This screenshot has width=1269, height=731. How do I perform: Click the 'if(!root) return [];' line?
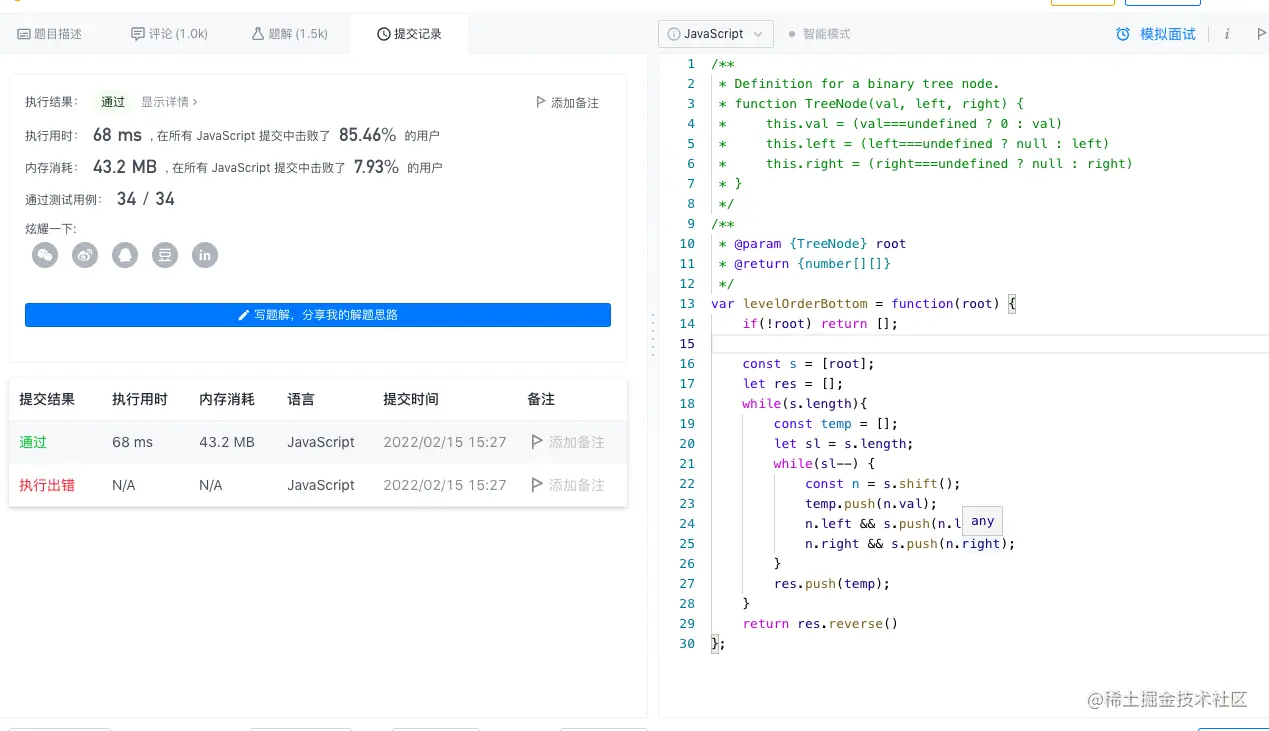coord(820,323)
